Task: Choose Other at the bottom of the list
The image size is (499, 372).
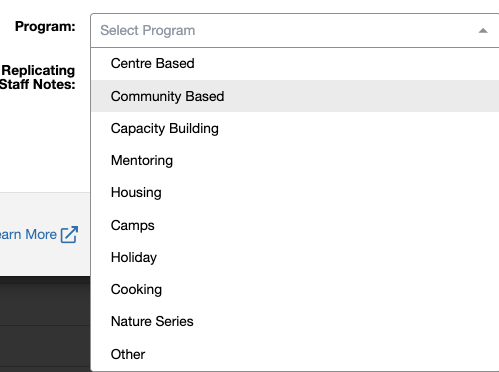Action: tap(295, 354)
